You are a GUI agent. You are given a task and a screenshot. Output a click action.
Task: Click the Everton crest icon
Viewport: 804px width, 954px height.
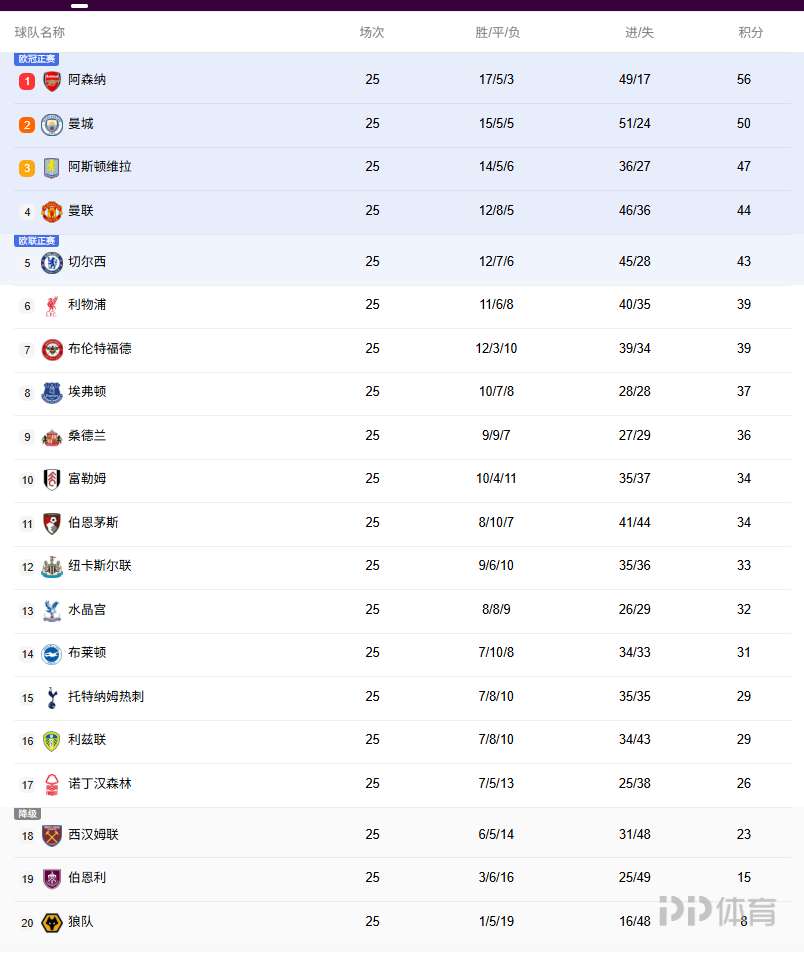[x=52, y=393]
